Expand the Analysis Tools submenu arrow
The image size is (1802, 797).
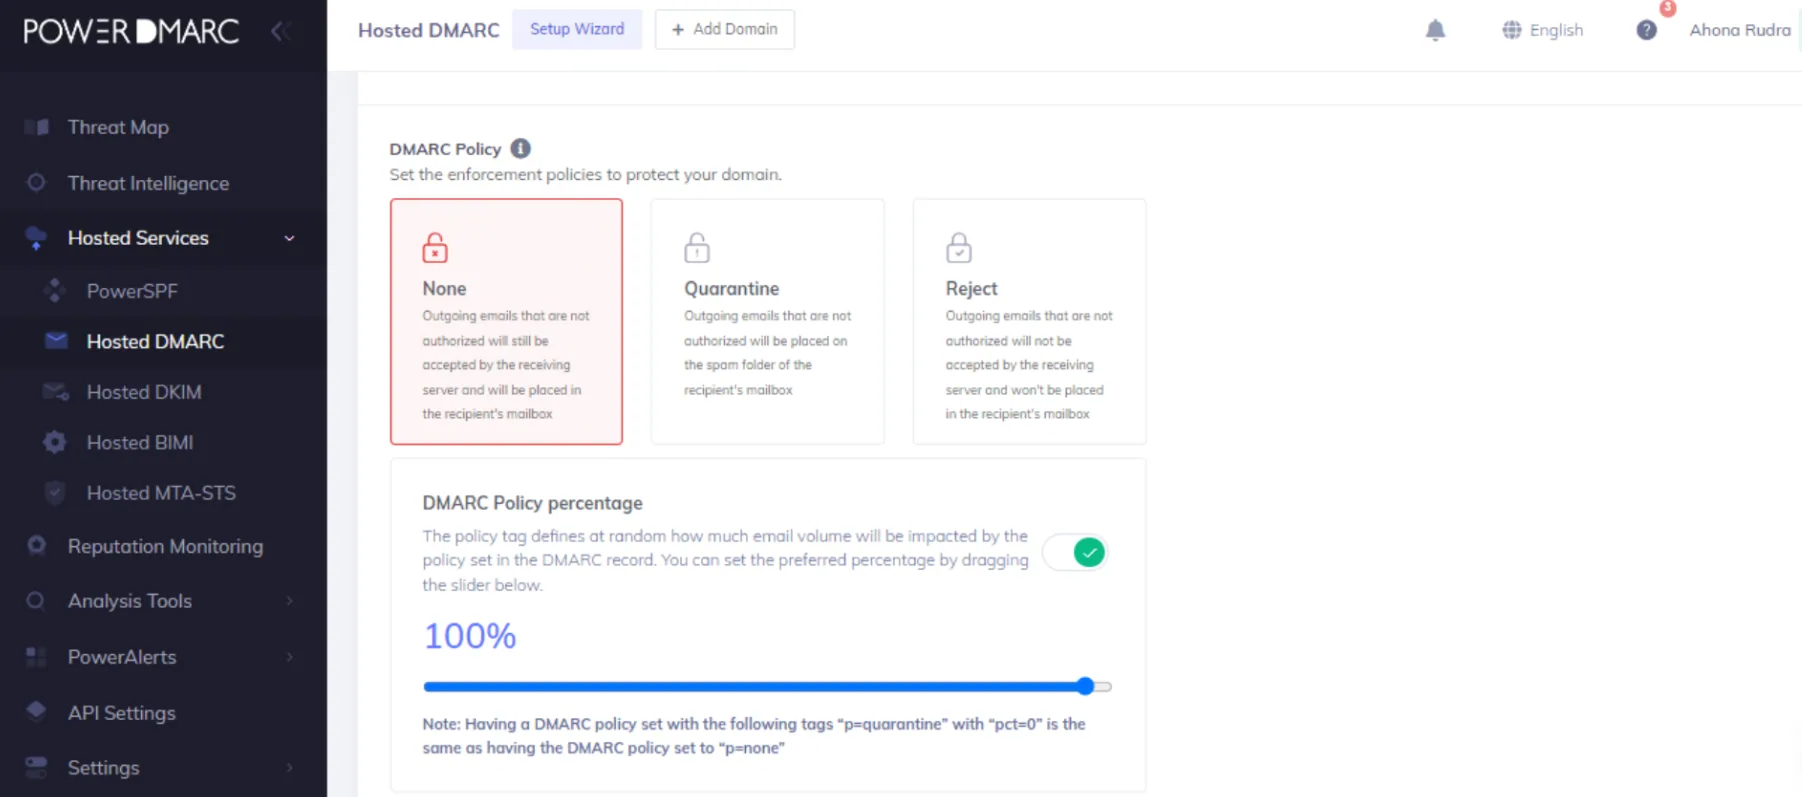290,601
